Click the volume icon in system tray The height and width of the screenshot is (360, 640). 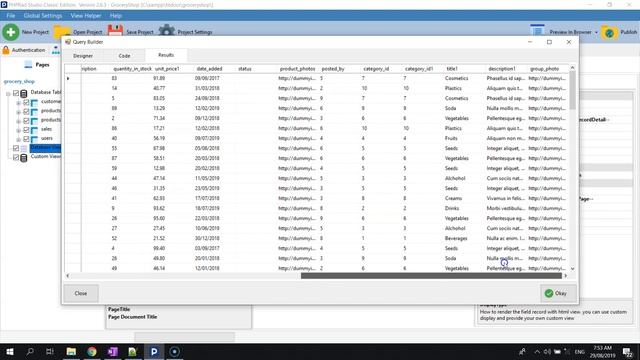pyautogui.click(x=547, y=351)
